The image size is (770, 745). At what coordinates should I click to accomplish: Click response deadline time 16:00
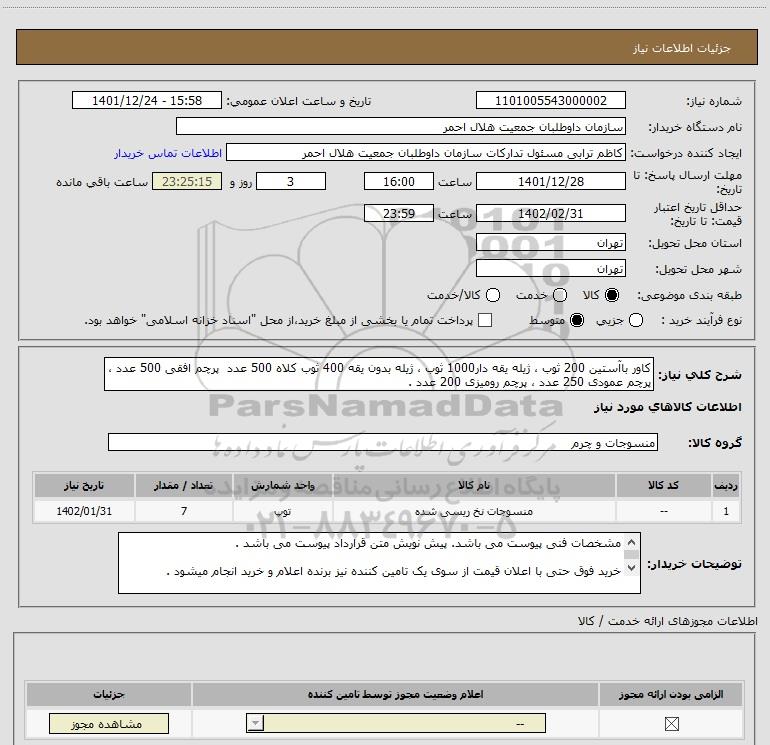(x=399, y=181)
